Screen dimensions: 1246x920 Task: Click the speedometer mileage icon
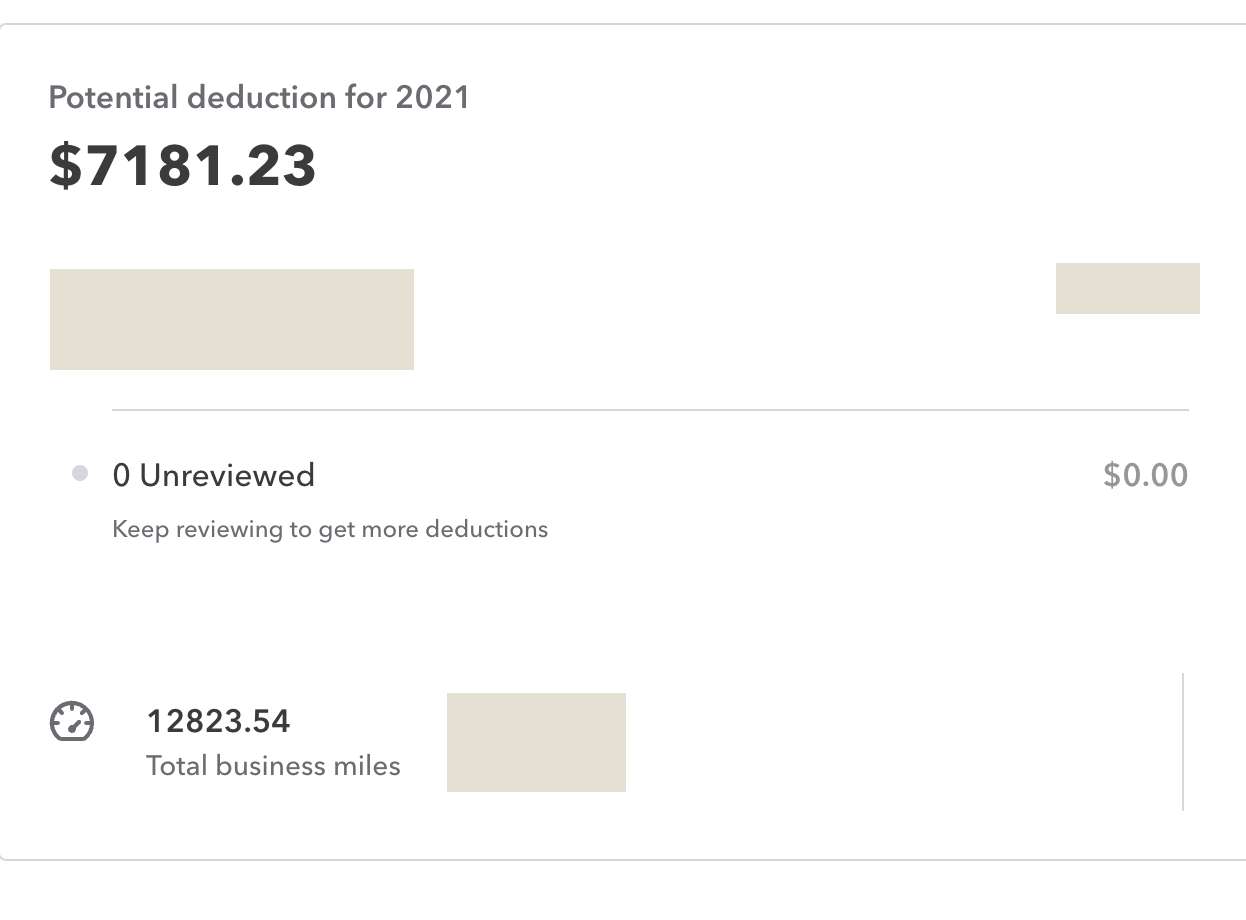coord(72,722)
